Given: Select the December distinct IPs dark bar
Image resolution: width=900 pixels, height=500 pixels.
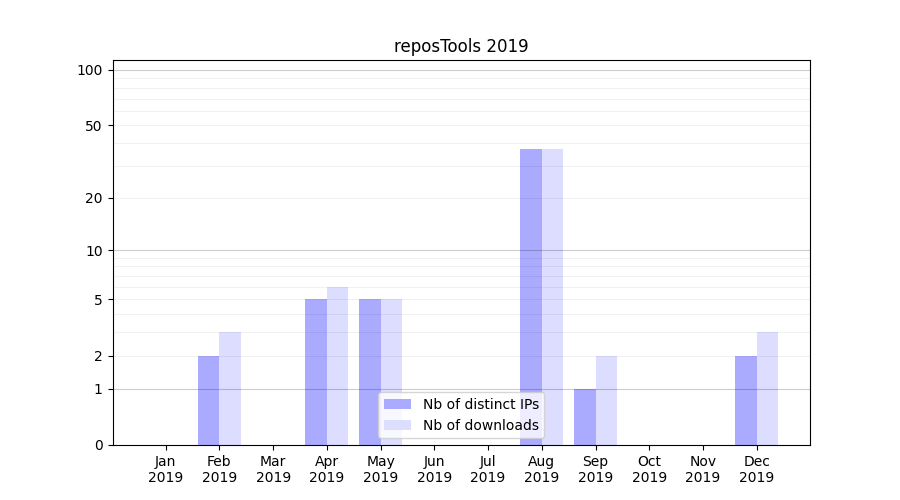Looking at the screenshot, I should click(x=746, y=400).
